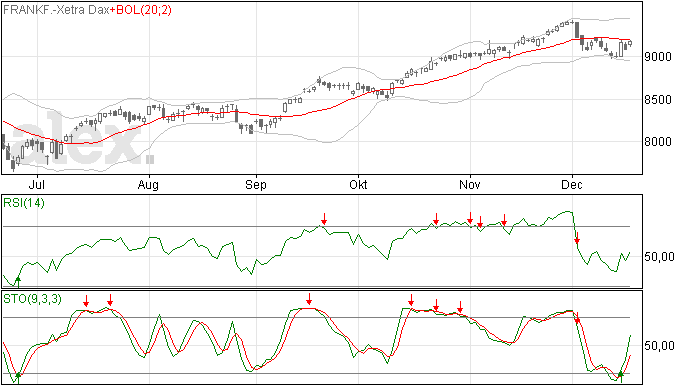
Task: Click the red STO arrow in December
Action: [x=577, y=318]
